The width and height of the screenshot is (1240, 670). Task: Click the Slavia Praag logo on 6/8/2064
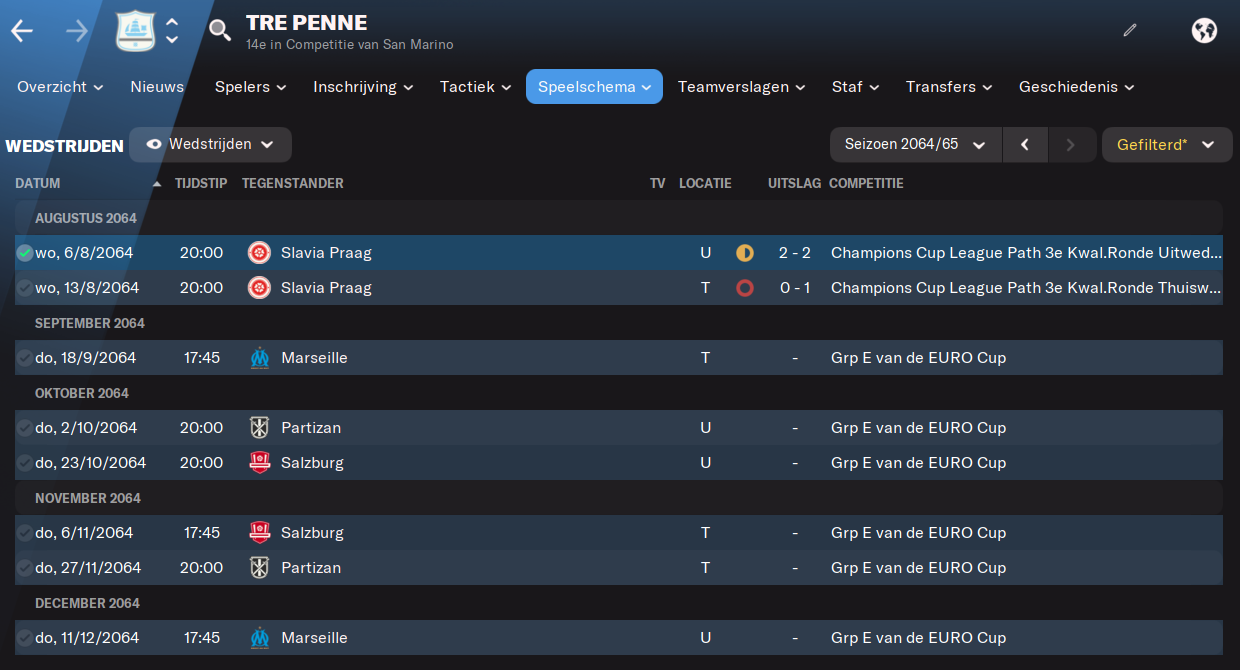(259, 253)
